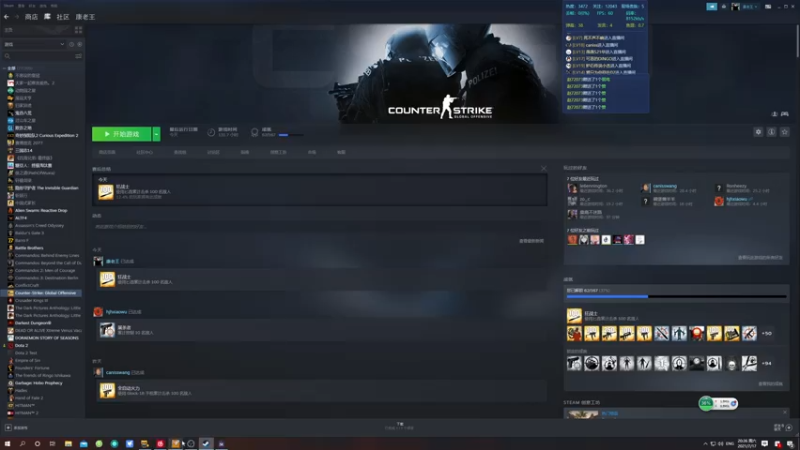Open the dropdown arrow beside 开始游戏
The image size is (800, 450).
[156, 134]
